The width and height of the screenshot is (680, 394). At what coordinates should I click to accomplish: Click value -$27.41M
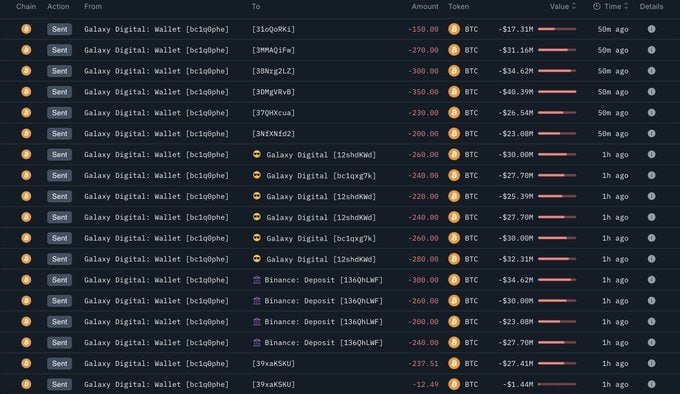516,363
